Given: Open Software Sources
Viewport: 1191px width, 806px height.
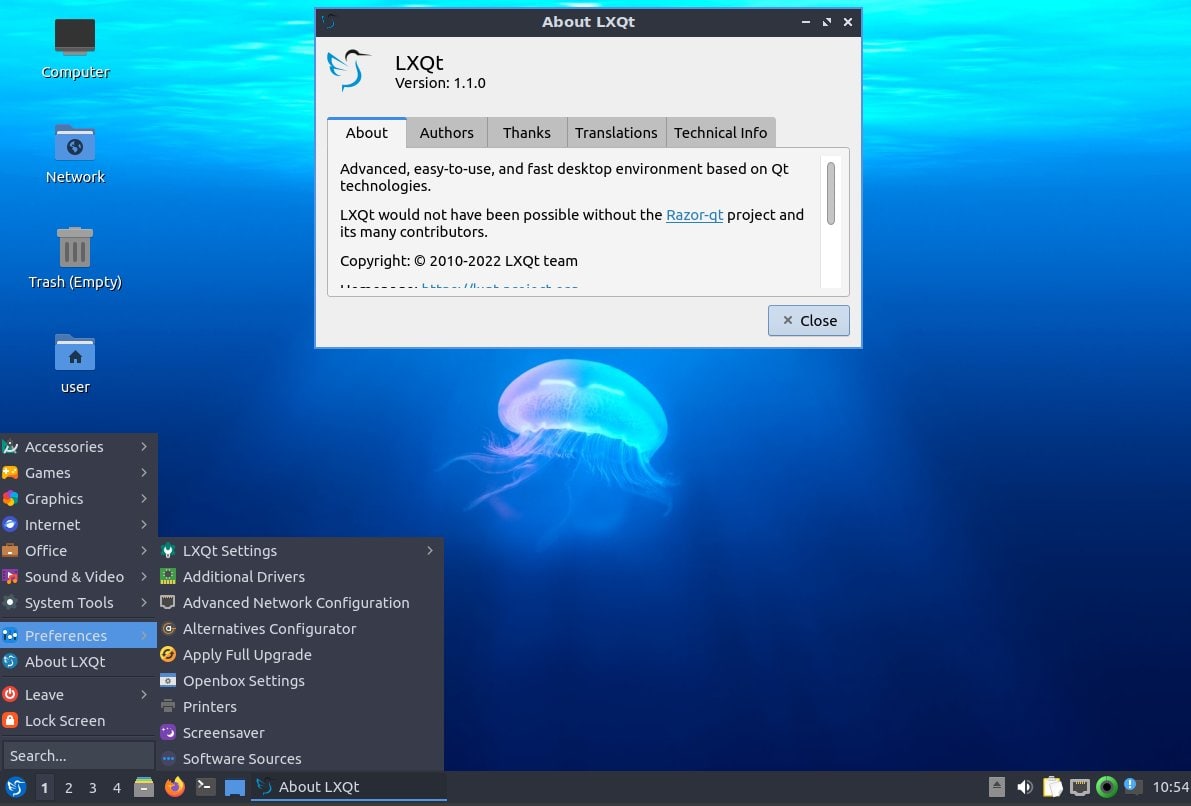Looking at the screenshot, I should (300, 758).
